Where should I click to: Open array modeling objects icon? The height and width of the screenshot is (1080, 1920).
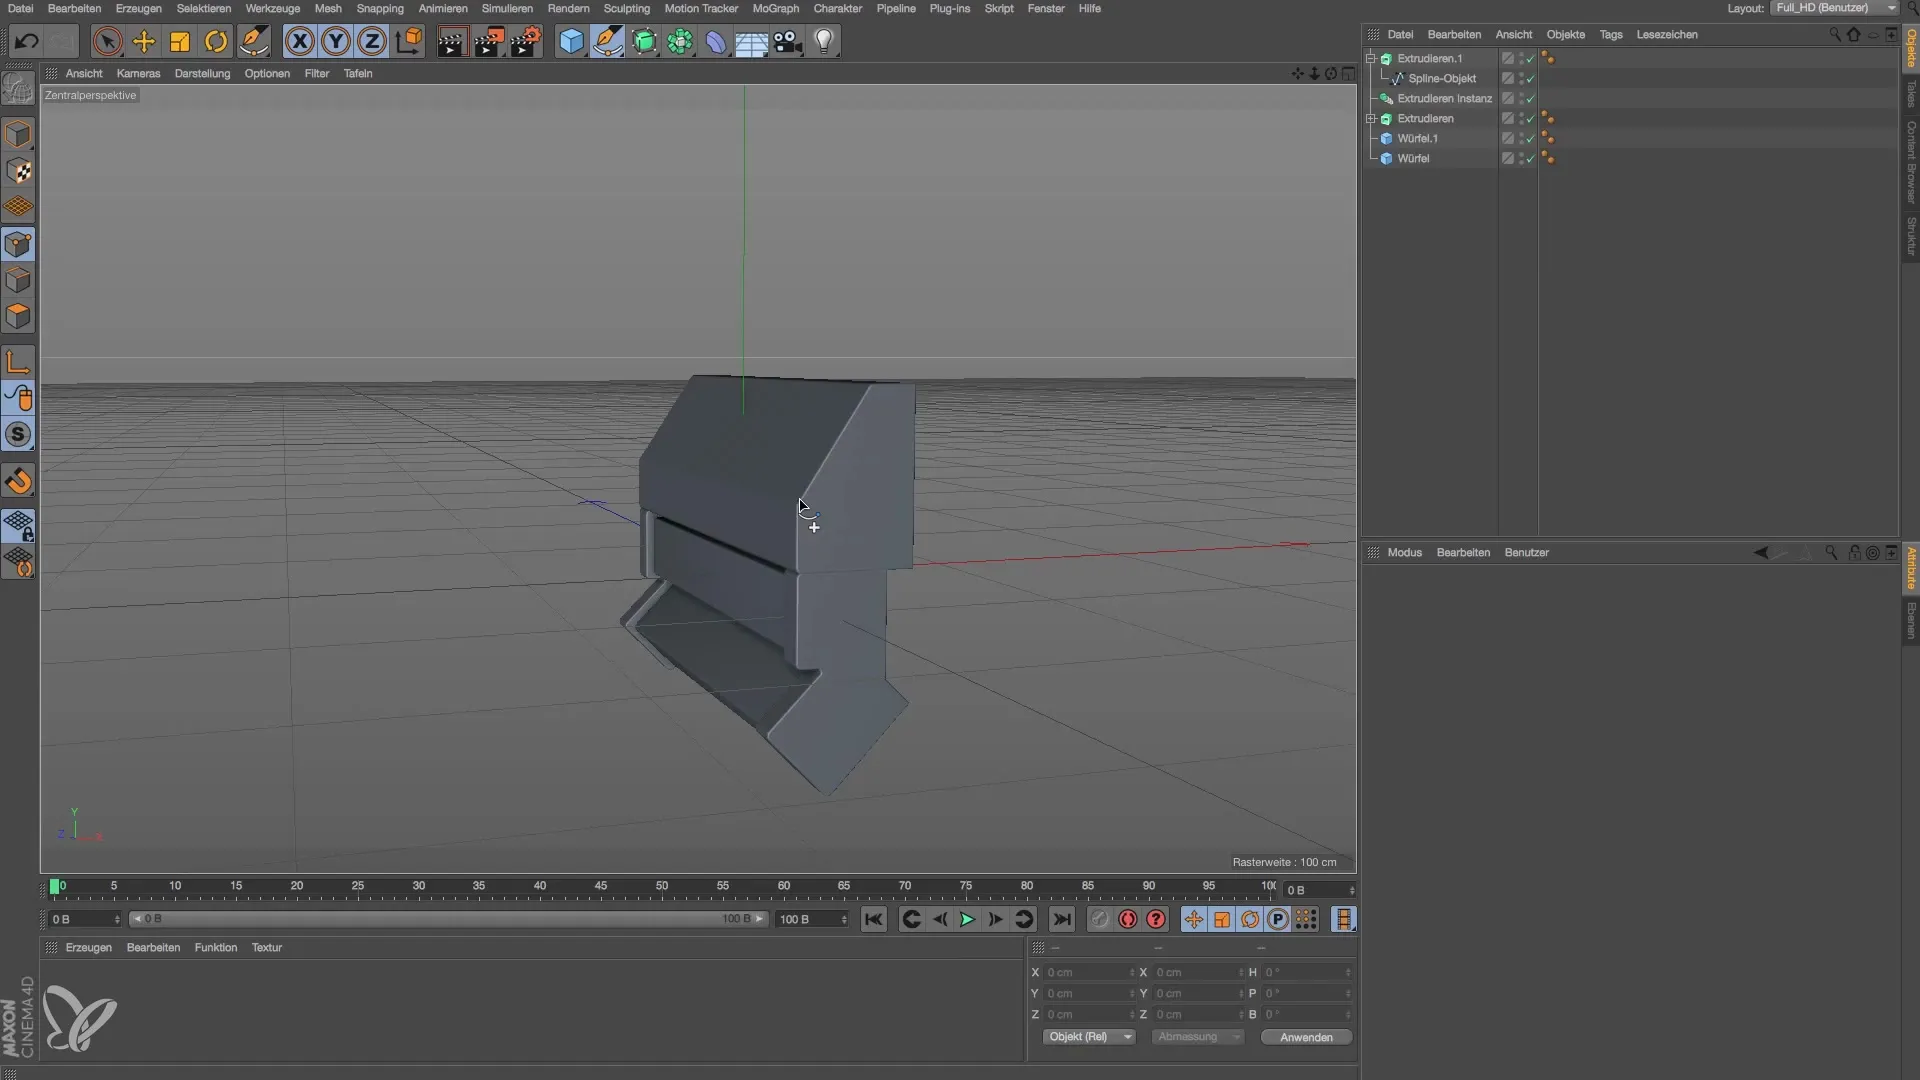[680, 41]
